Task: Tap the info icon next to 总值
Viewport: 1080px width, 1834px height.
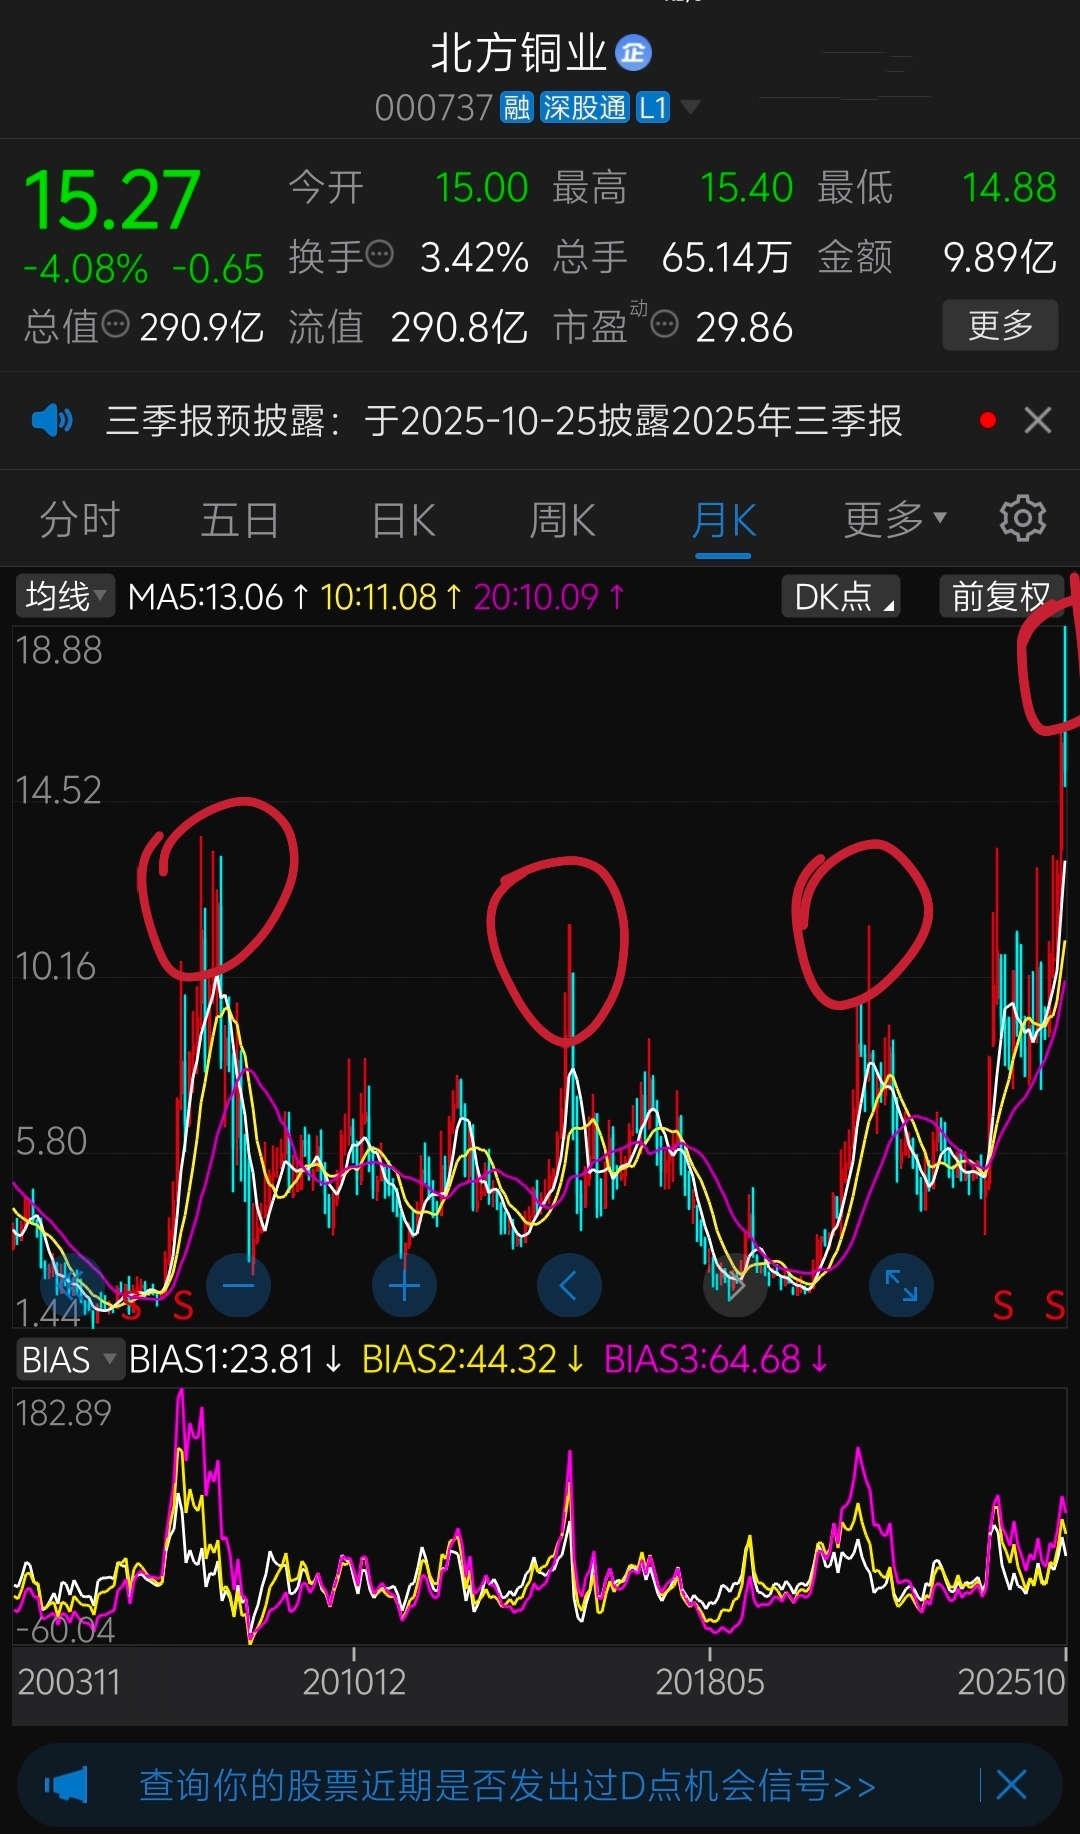Action: pos(116,324)
